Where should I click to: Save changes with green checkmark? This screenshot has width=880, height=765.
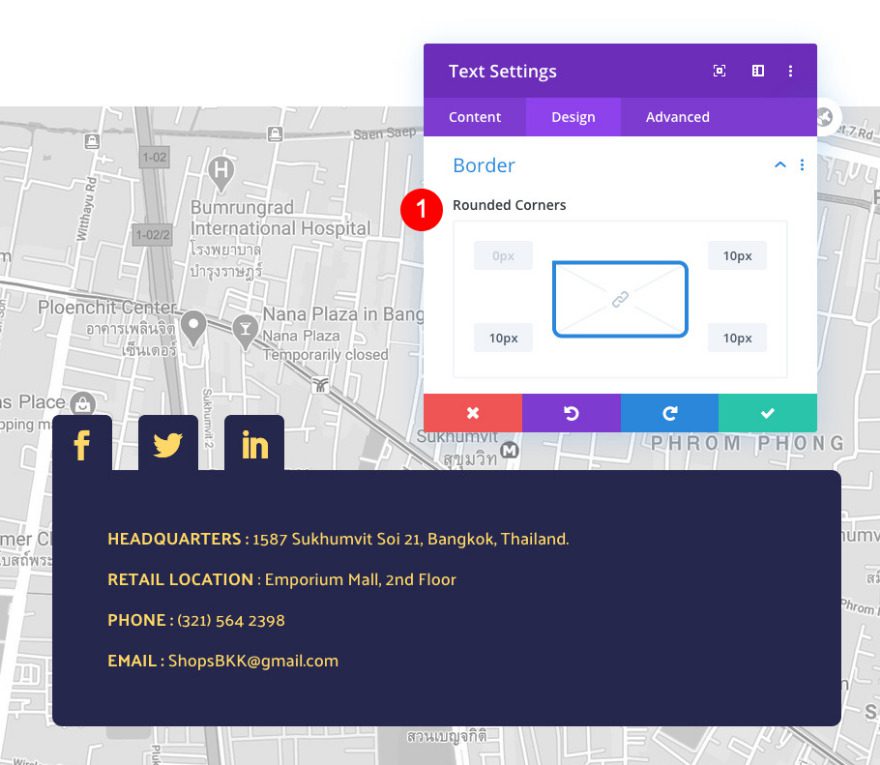[x=767, y=413]
